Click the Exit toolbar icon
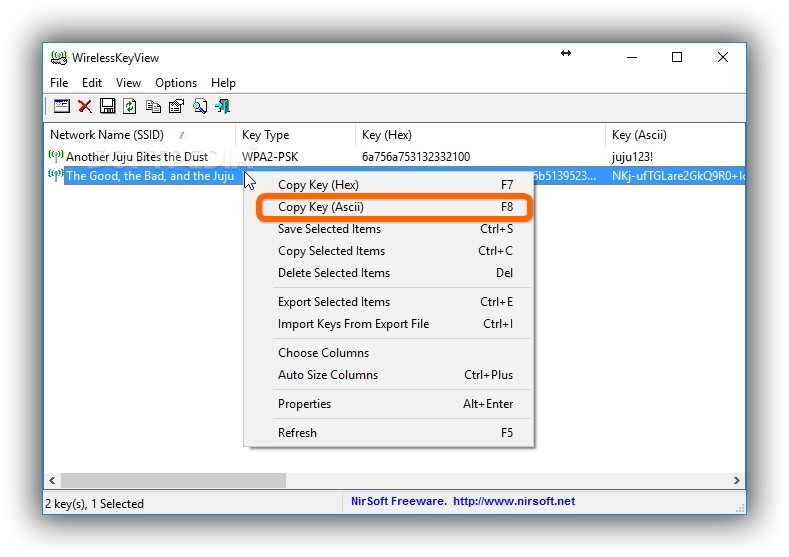789x557 pixels. (222, 106)
